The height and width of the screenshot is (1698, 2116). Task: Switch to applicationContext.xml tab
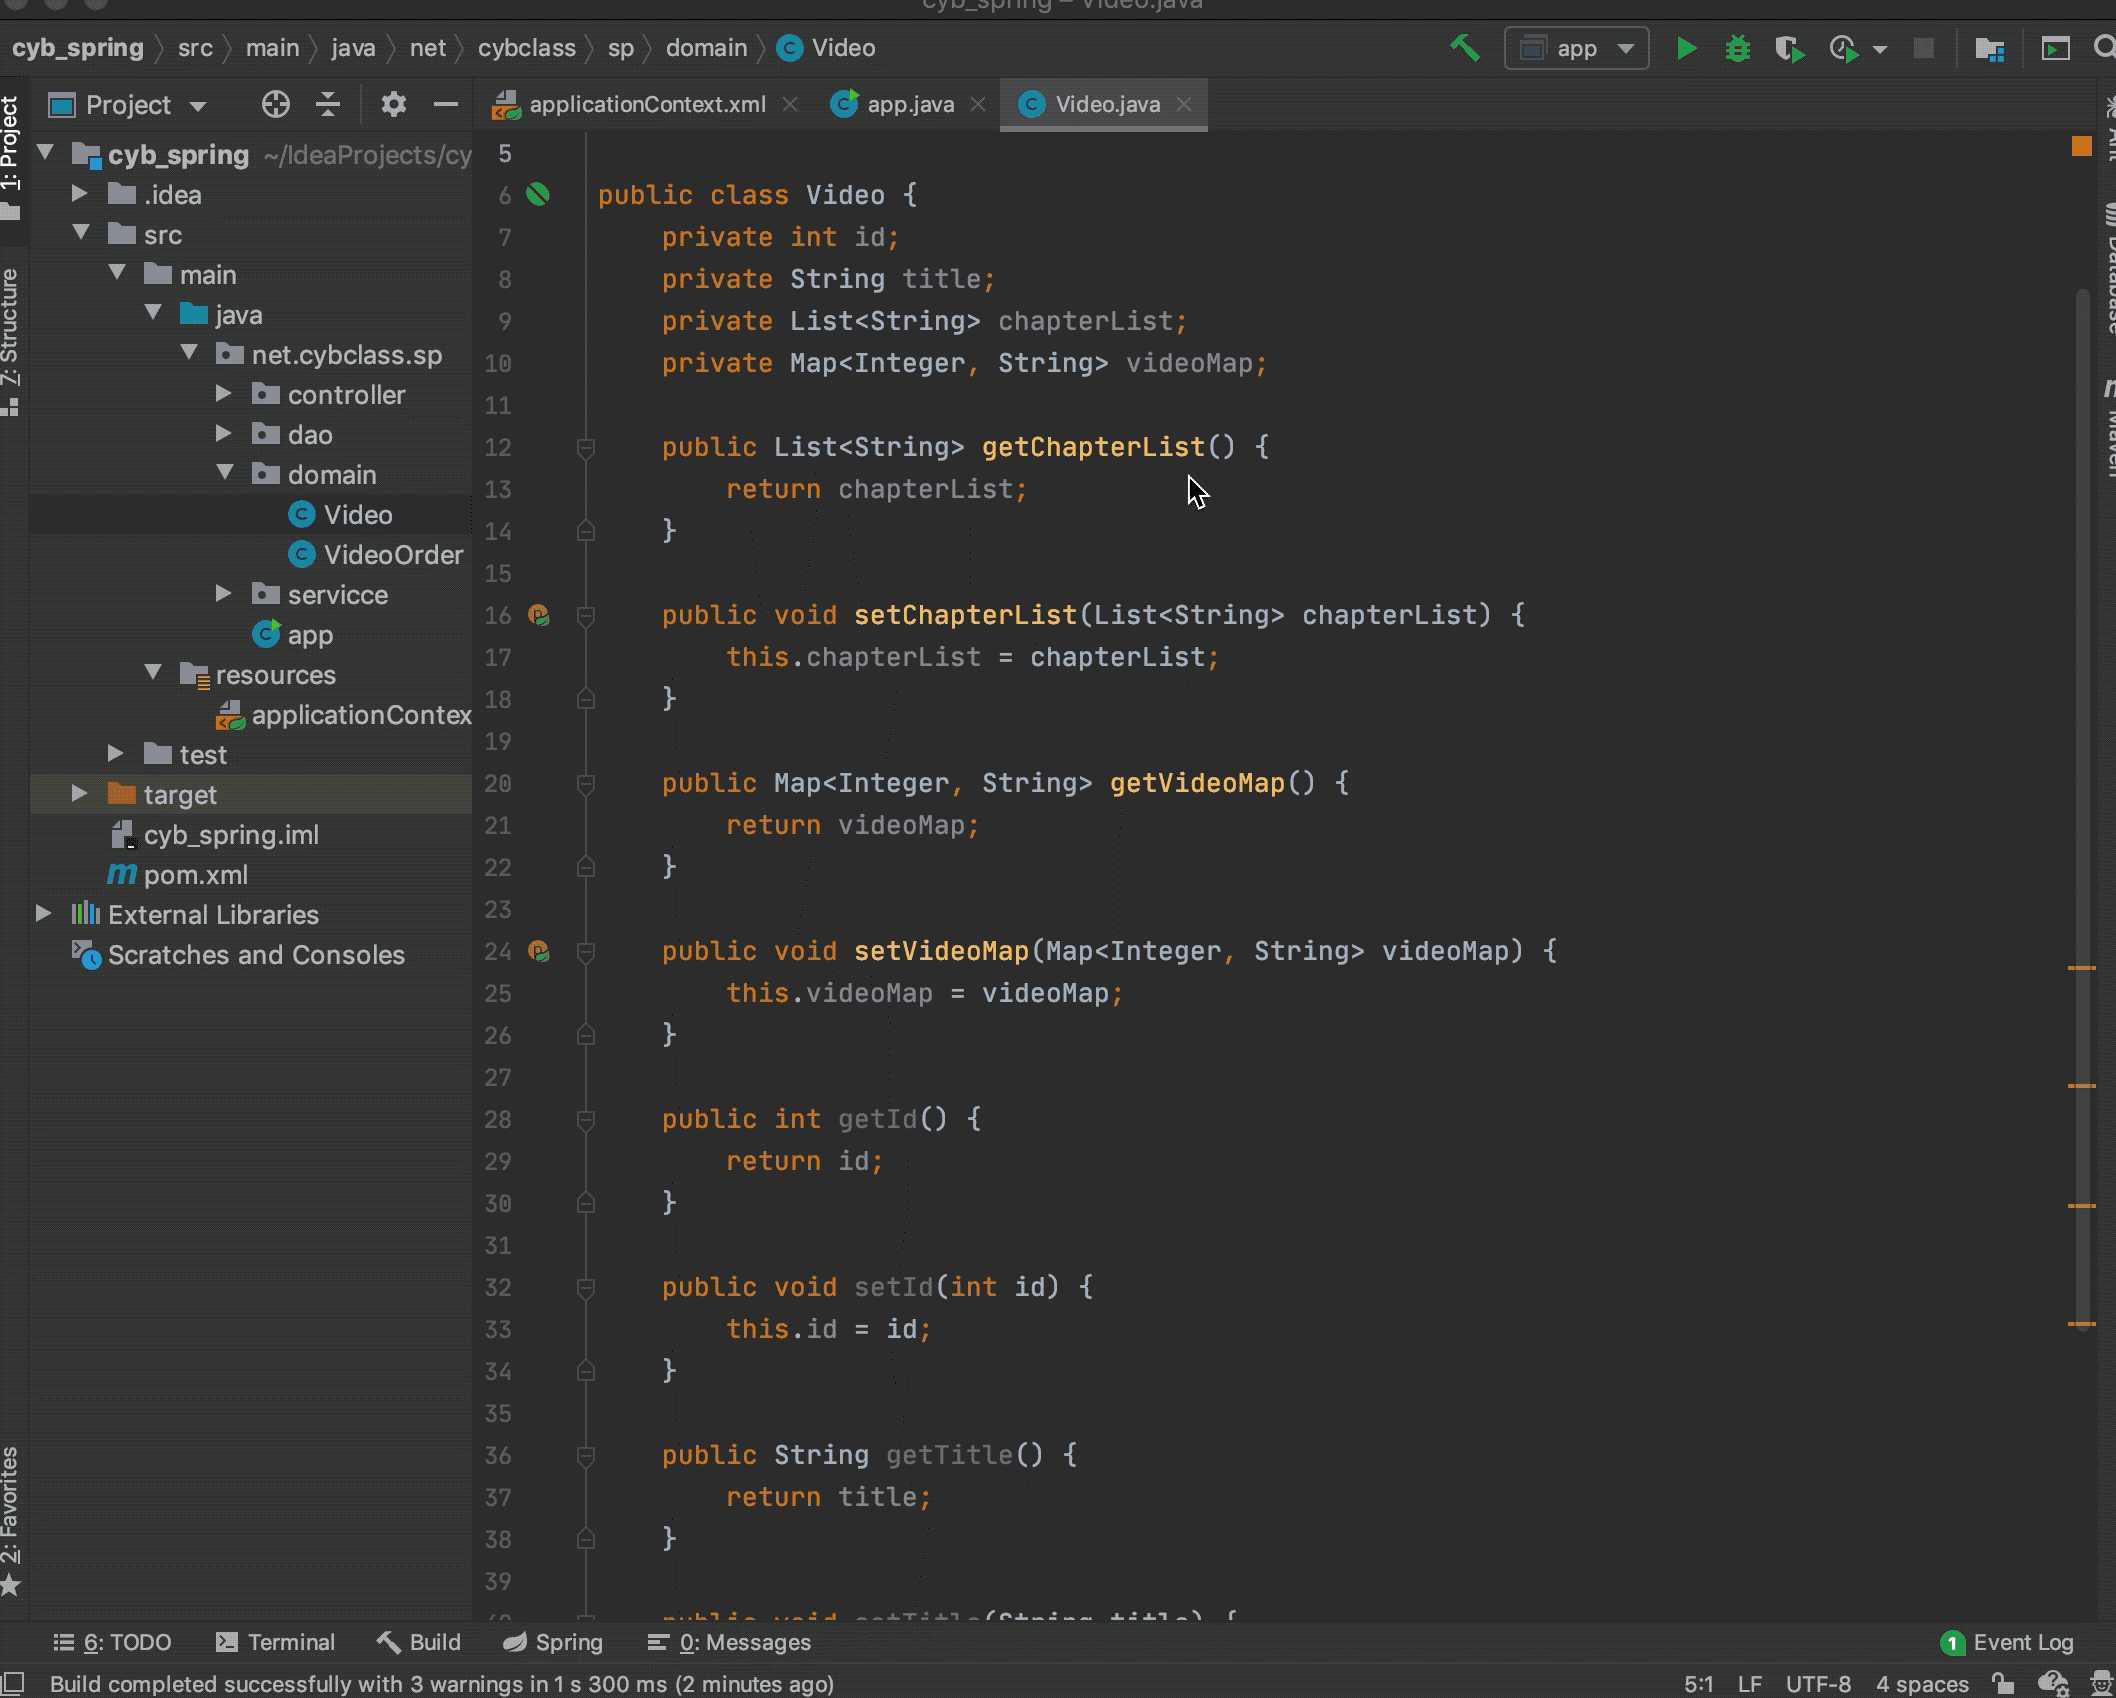pos(647,104)
